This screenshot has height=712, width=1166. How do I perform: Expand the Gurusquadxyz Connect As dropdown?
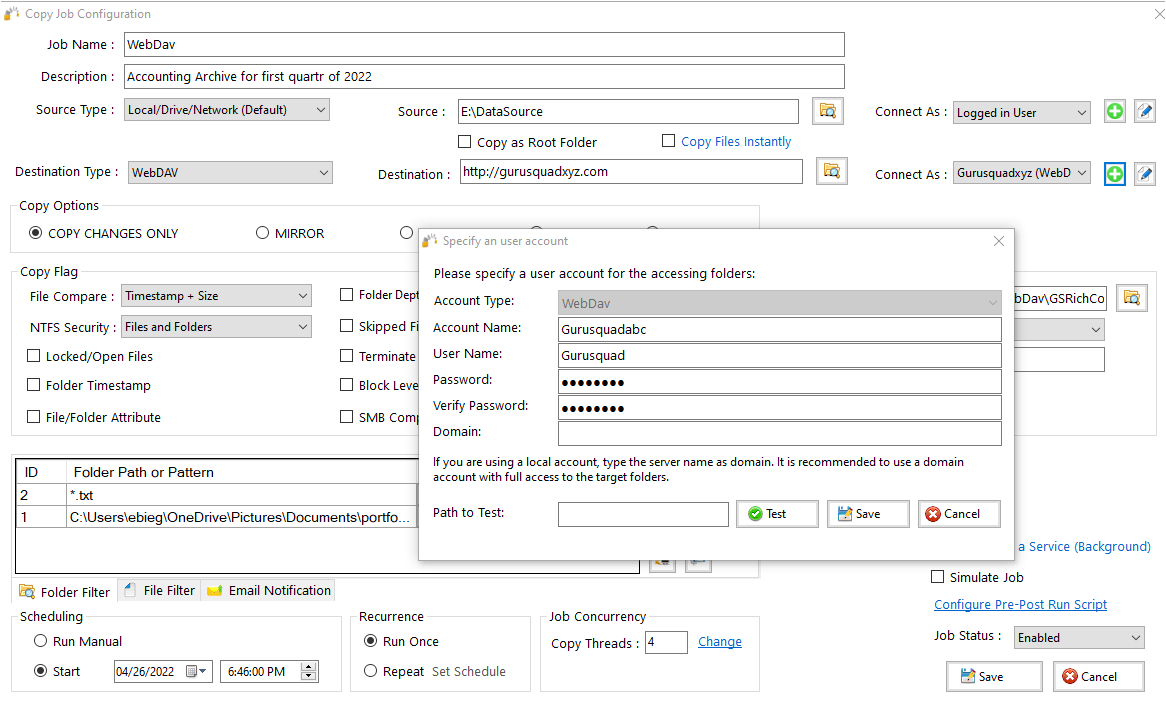pos(1022,173)
